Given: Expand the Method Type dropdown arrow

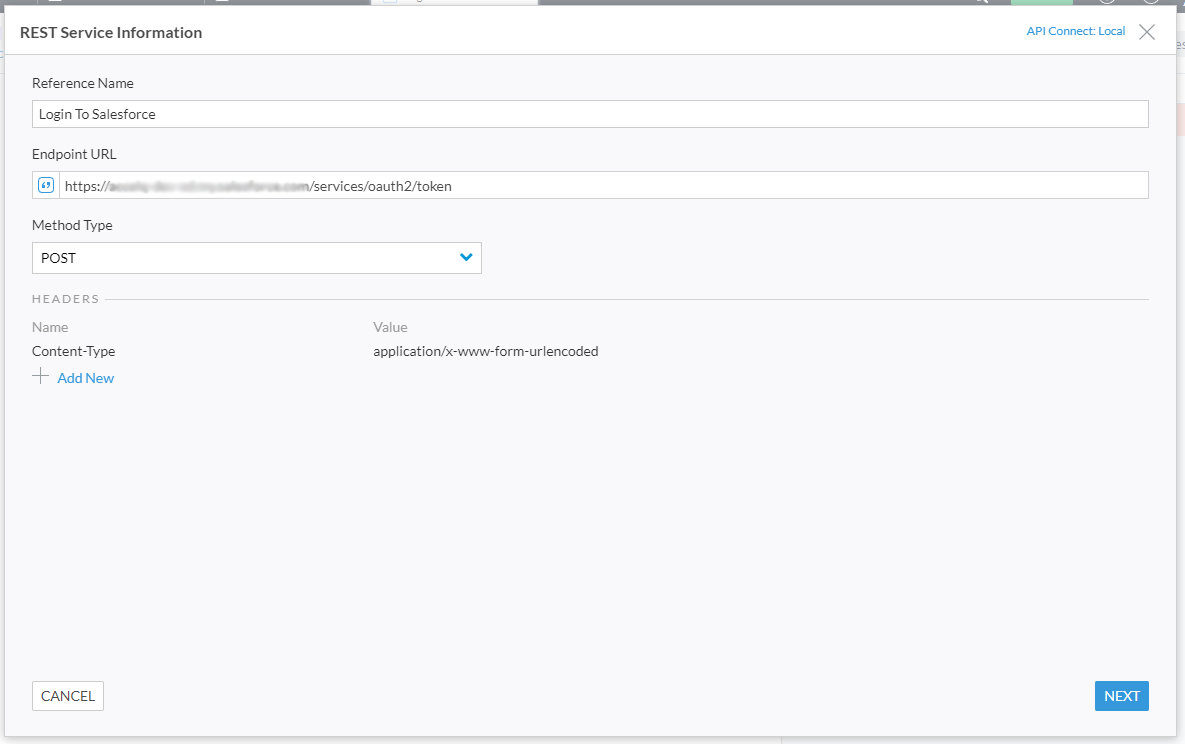Looking at the screenshot, I should pos(465,258).
